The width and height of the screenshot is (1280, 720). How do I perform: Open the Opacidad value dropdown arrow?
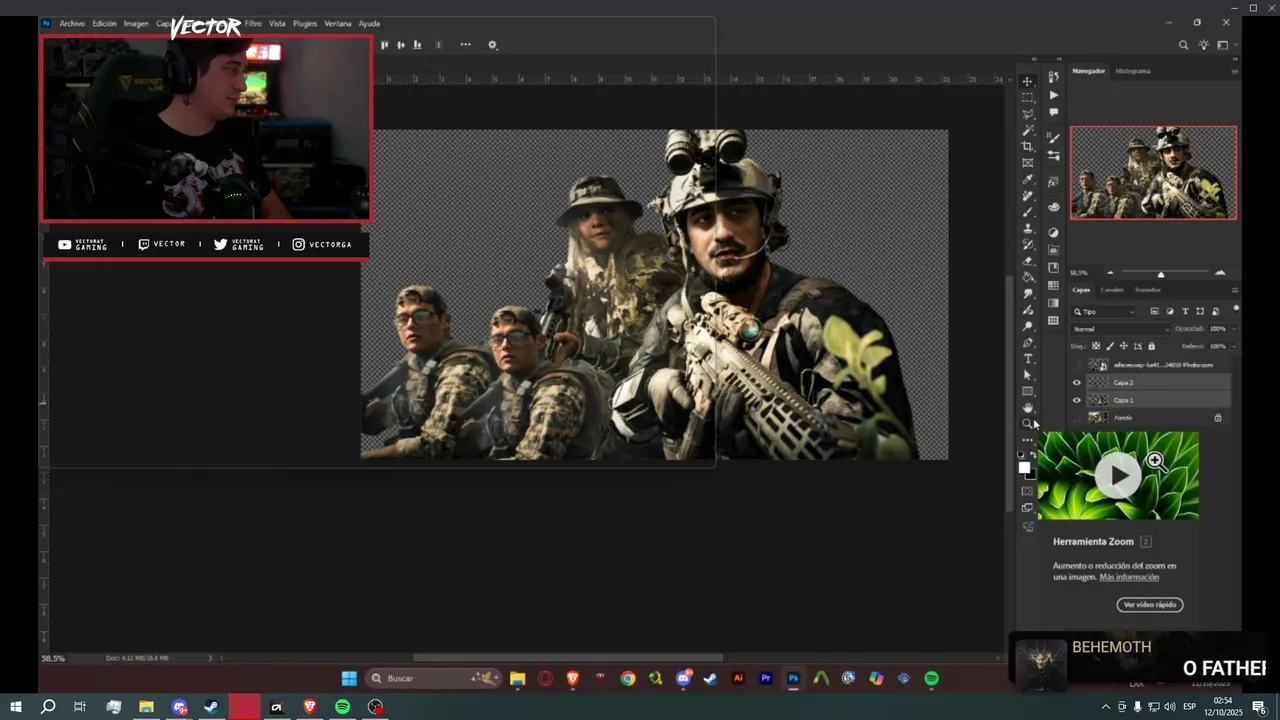coord(1234,329)
